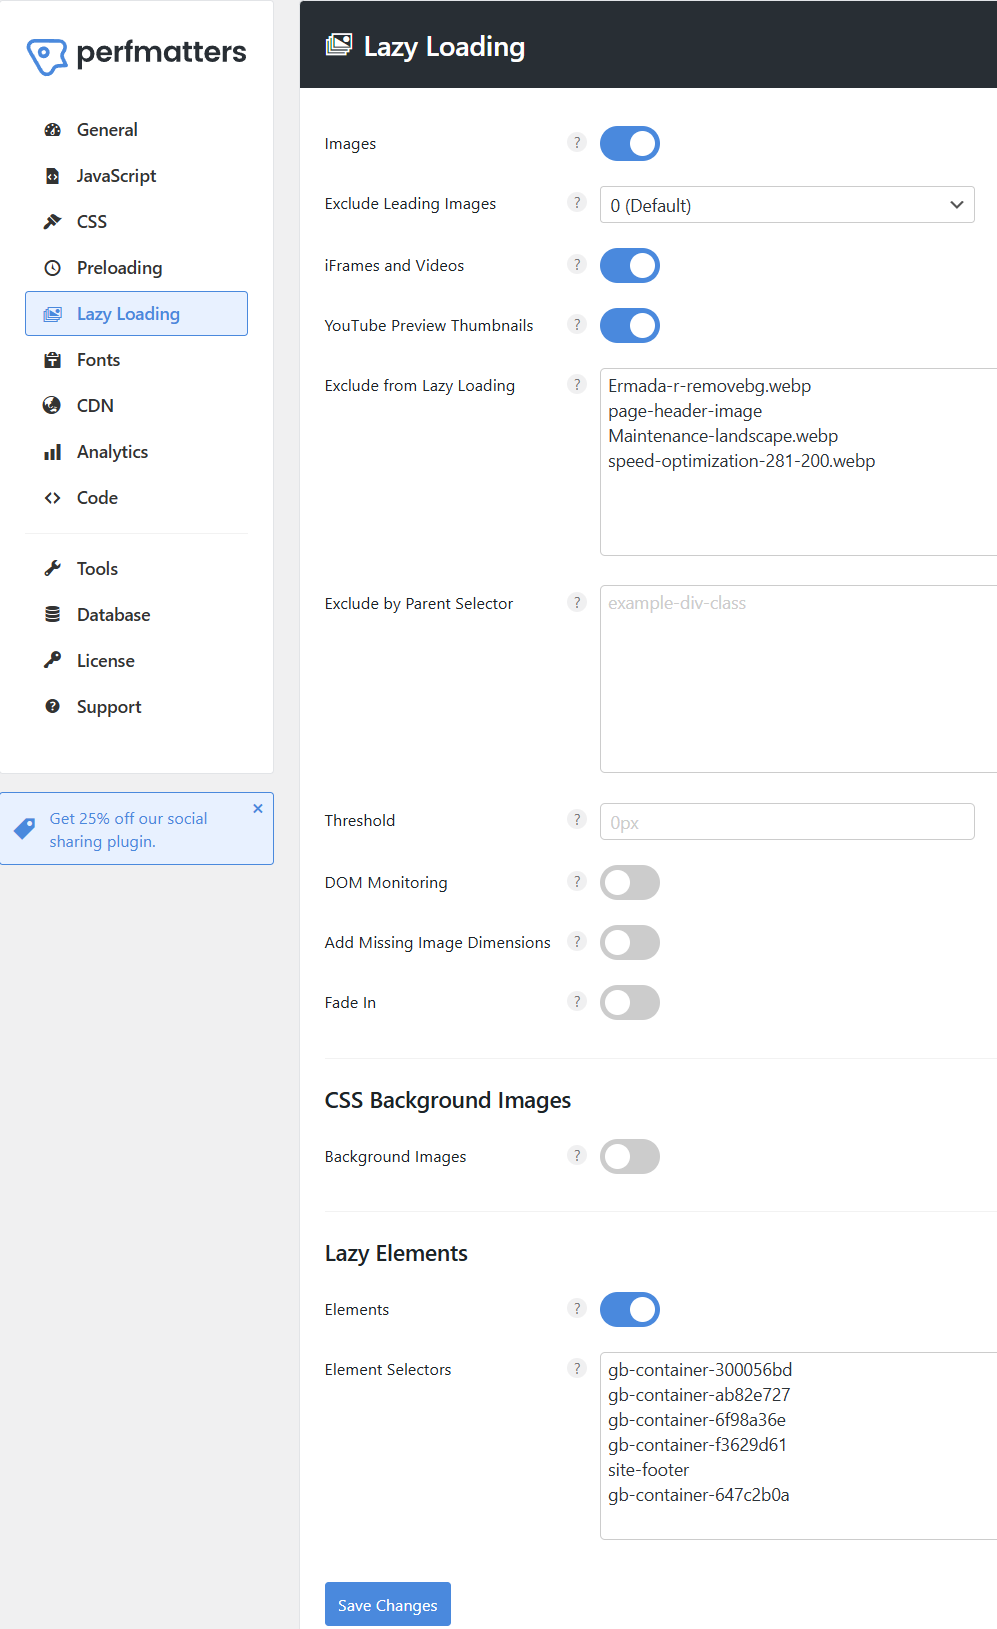Turn on the Fade In toggle
Image resolution: width=997 pixels, height=1629 pixels.
click(630, 1003)
